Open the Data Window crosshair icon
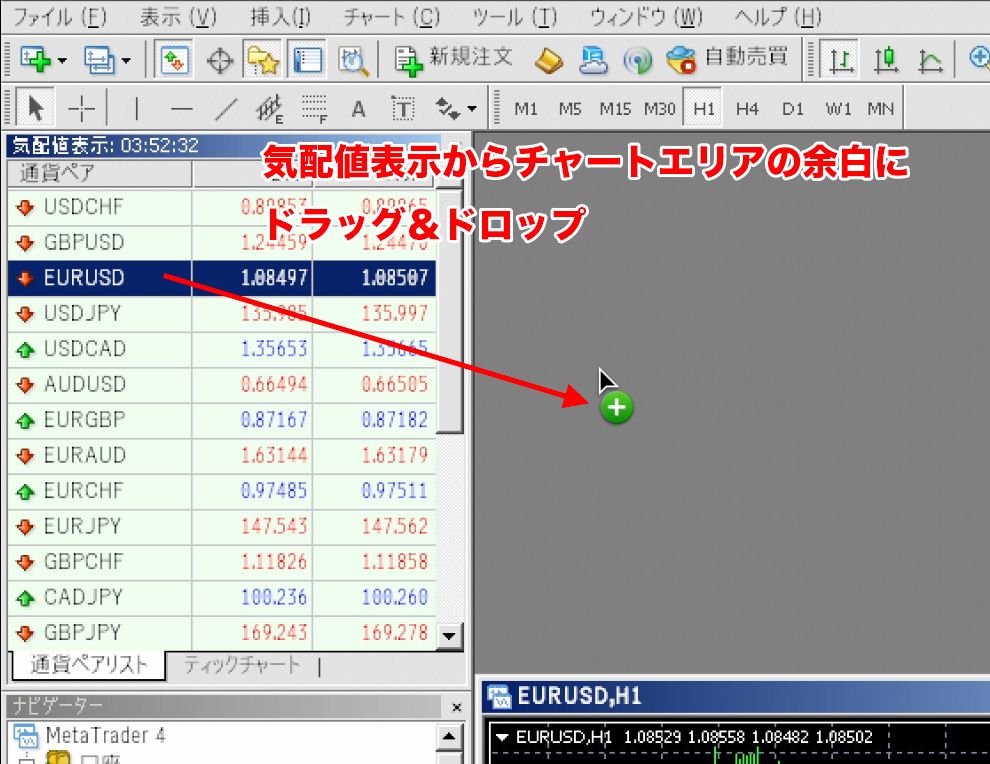Image resolution: width=990 pixels, height=764 pixels. coord(220,60)
